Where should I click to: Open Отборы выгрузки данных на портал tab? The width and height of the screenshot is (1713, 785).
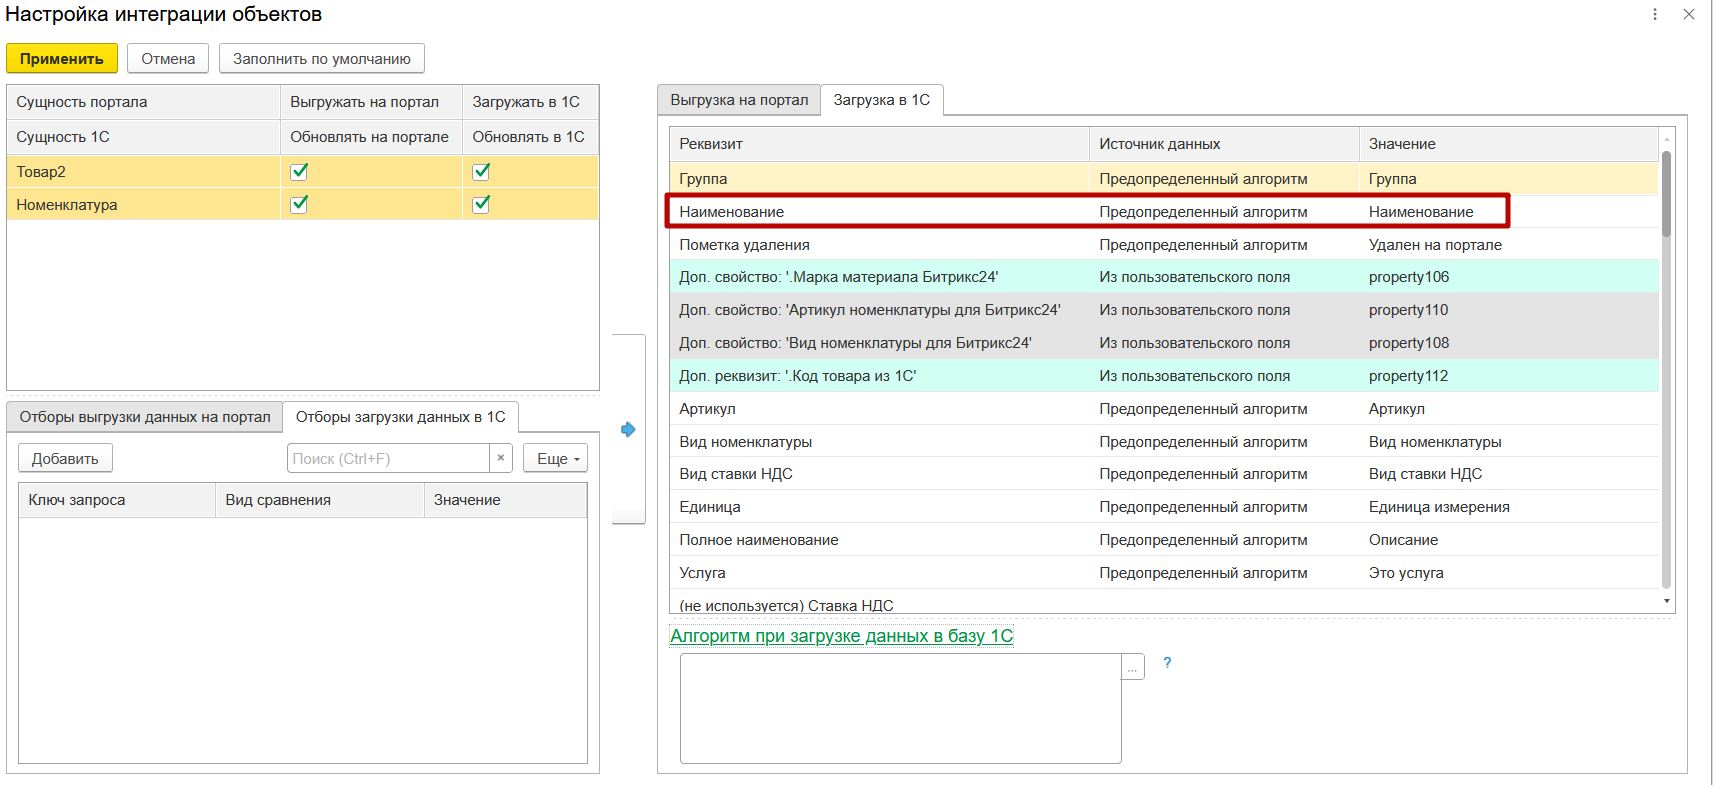(x=145, y=417)
